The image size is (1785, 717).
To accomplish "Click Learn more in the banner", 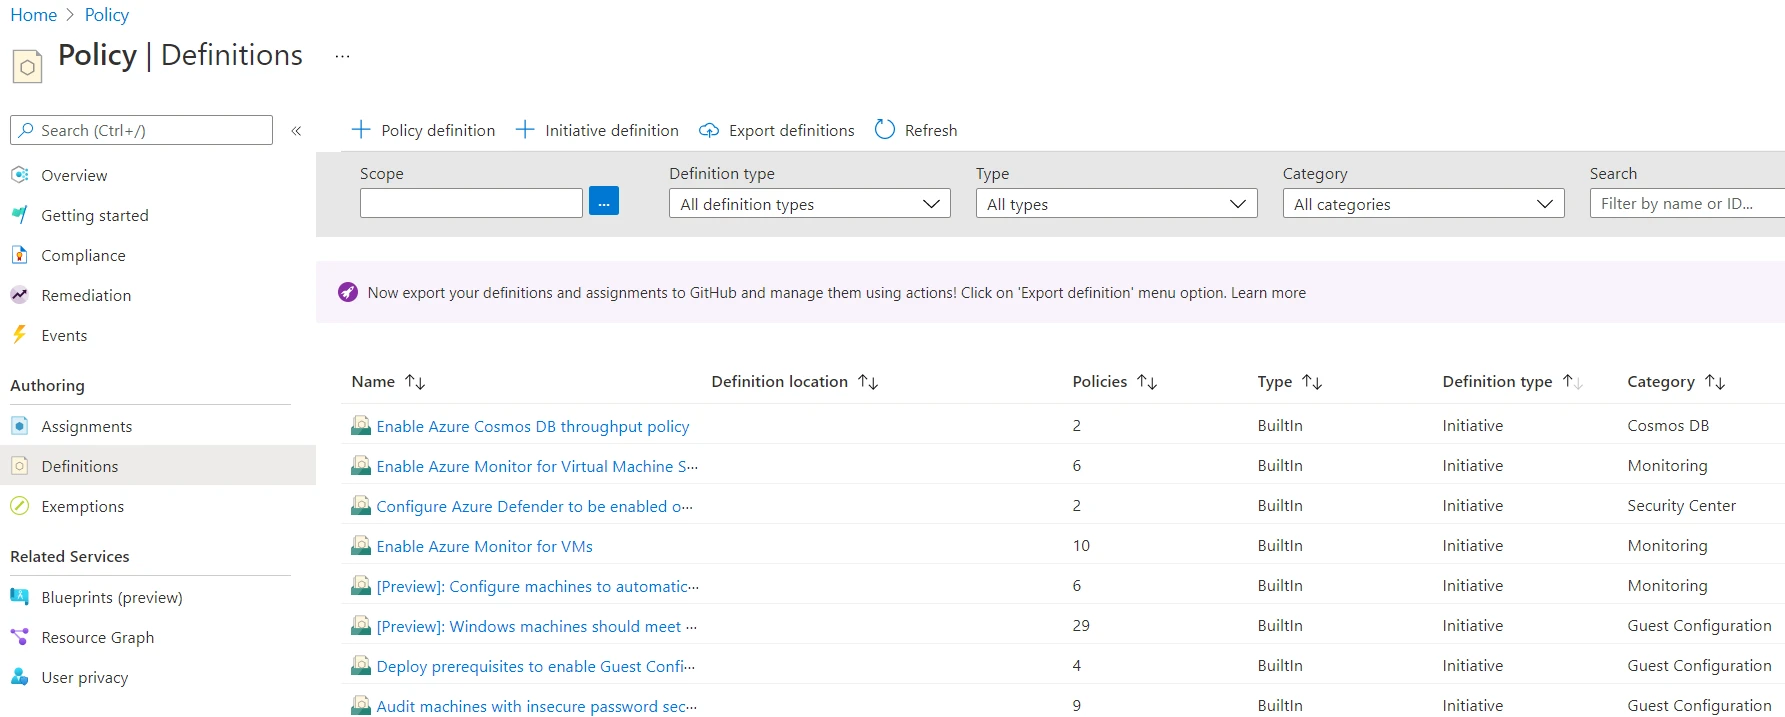I will point(1268,293).
